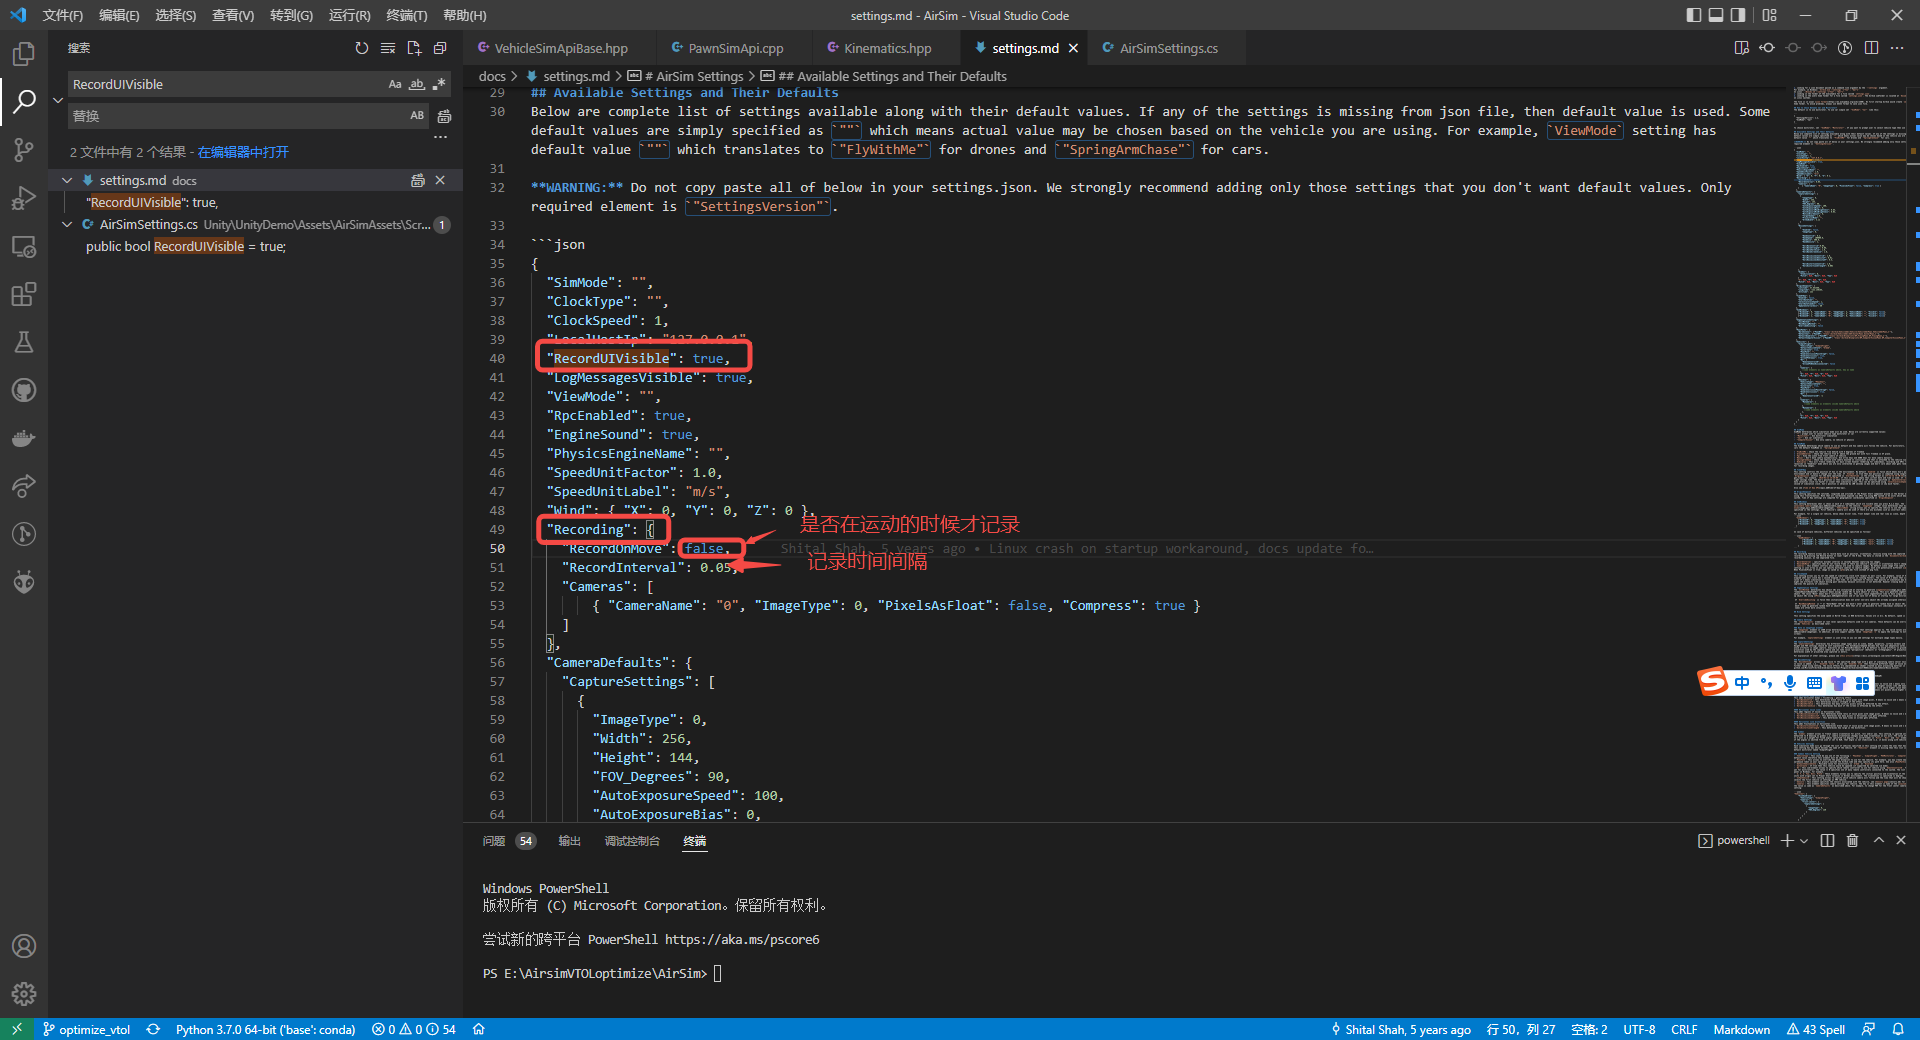Open the Source Control view in activity bar

point(24,150)
